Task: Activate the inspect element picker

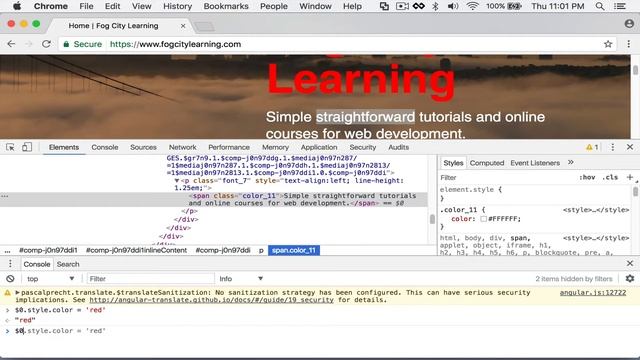Action: point(10,147)
